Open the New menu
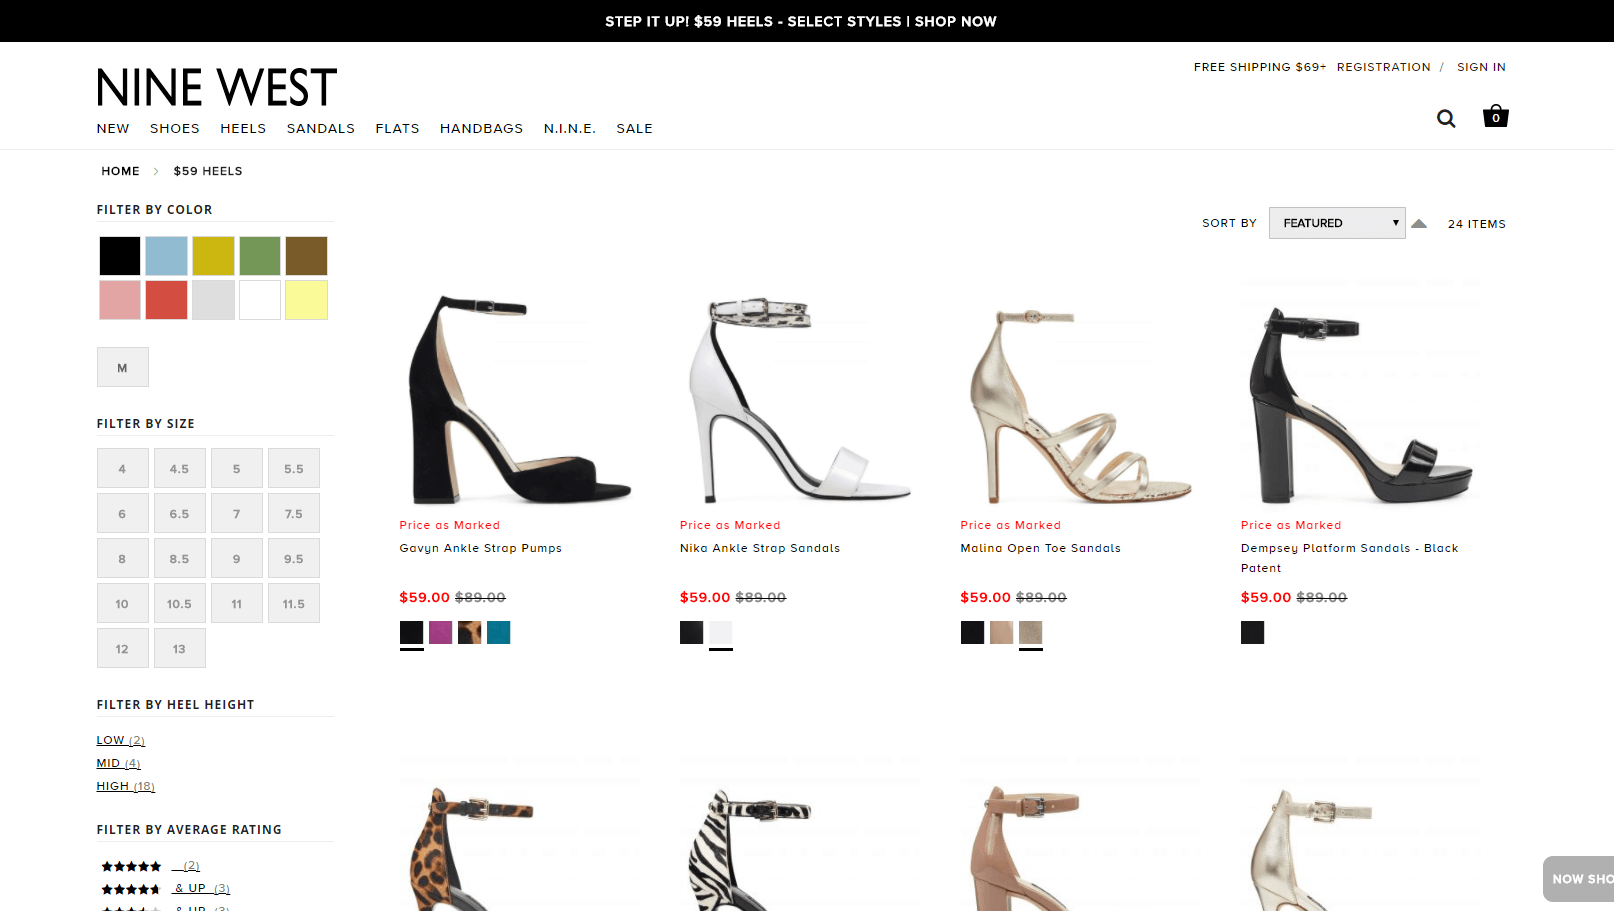The image size is (1614, 911). point(113,128)
